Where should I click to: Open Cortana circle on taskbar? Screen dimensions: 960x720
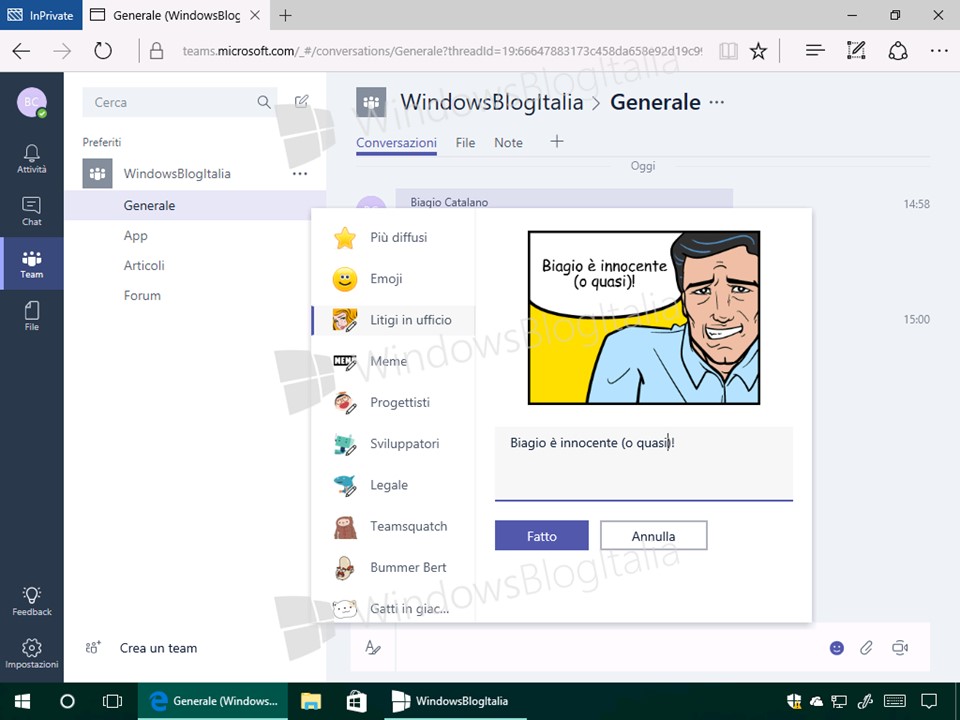pyautogui.click(x=67, y=701)
